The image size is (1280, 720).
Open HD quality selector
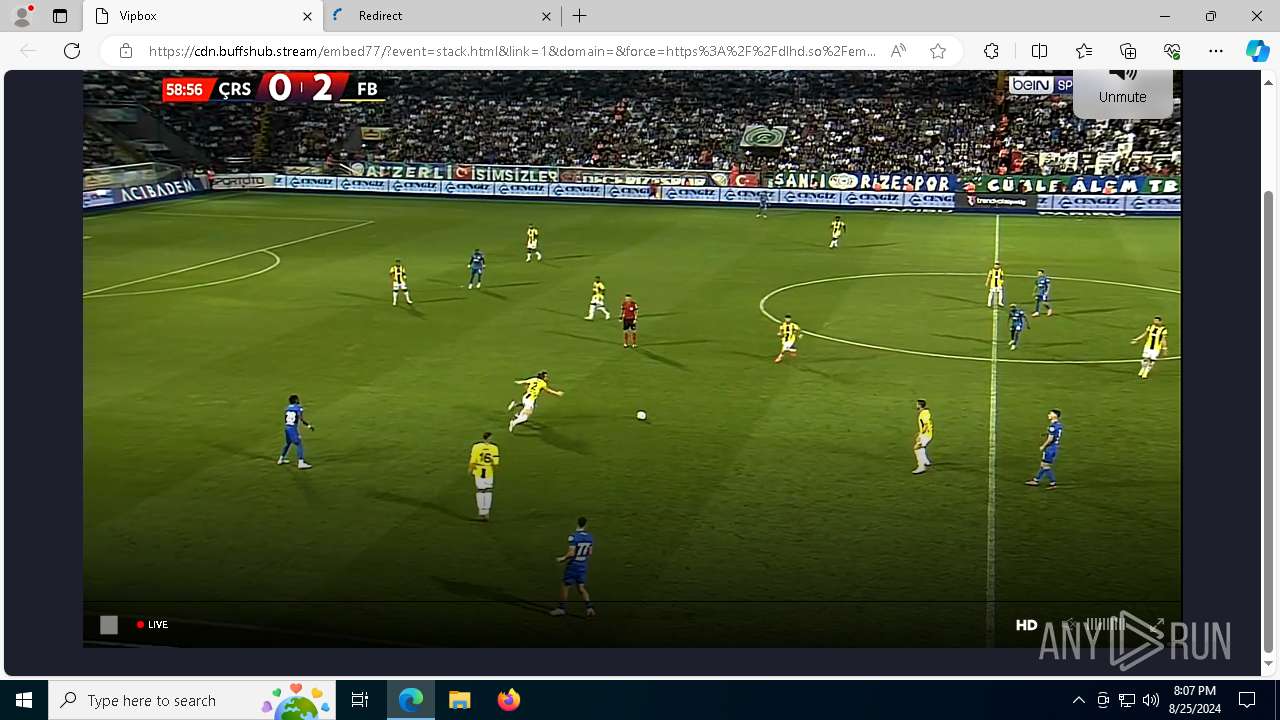click(1026, 624)
